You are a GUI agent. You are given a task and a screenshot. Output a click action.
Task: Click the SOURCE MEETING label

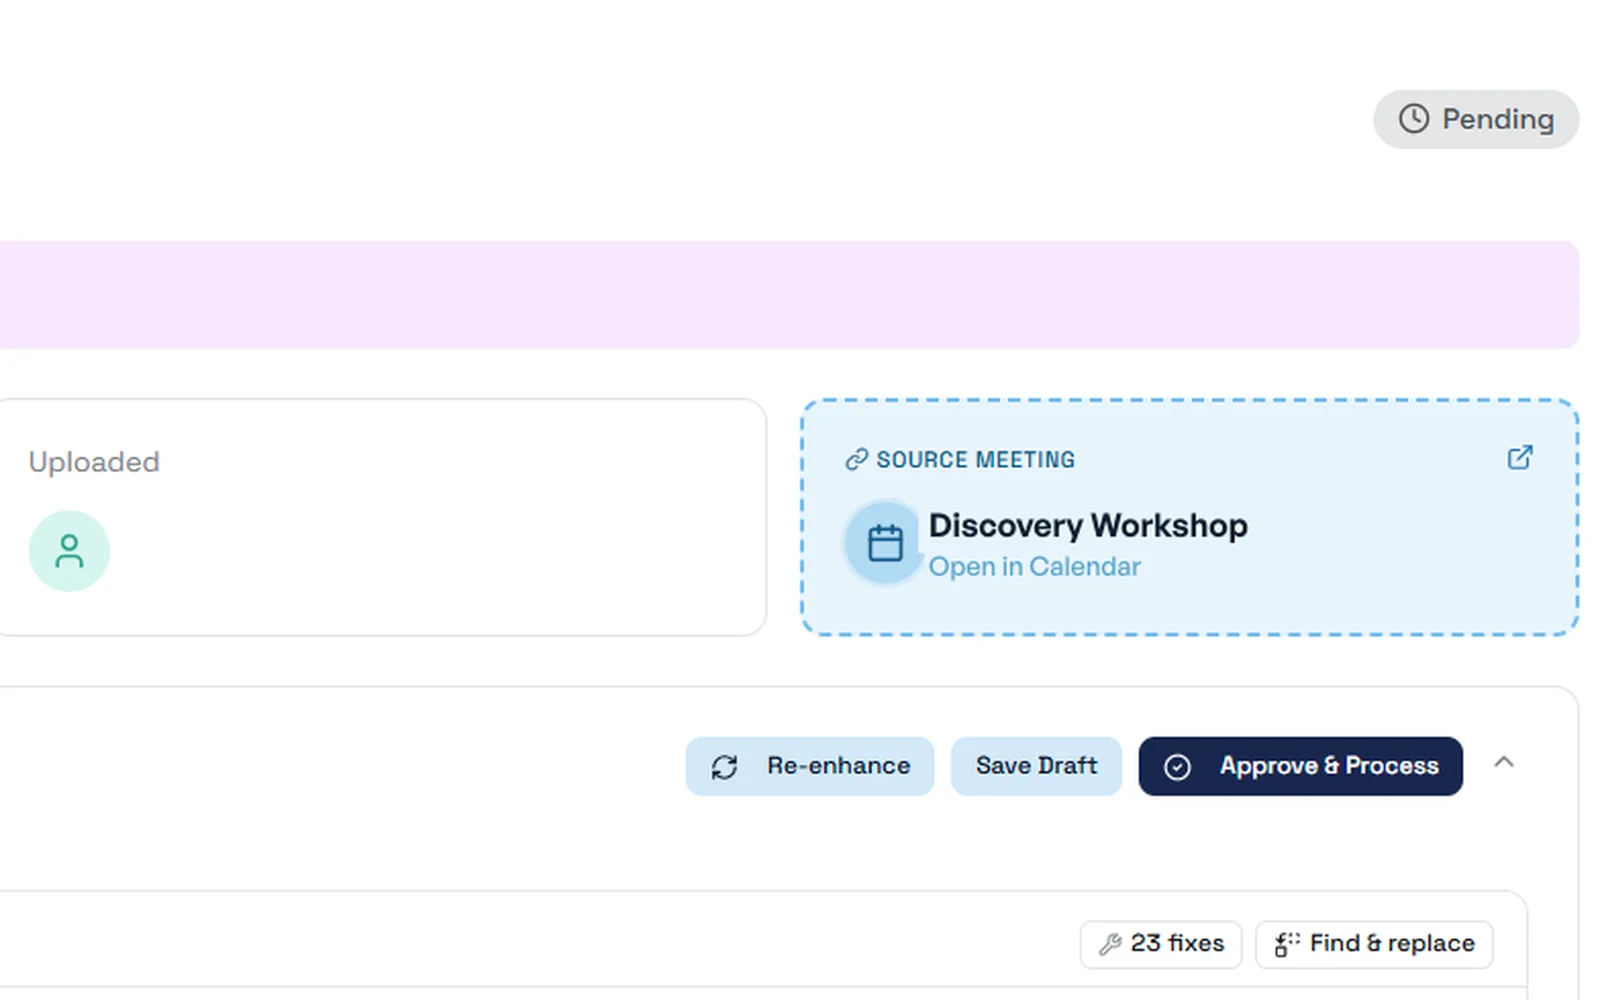pyautogui.click(x=975, y=459)
